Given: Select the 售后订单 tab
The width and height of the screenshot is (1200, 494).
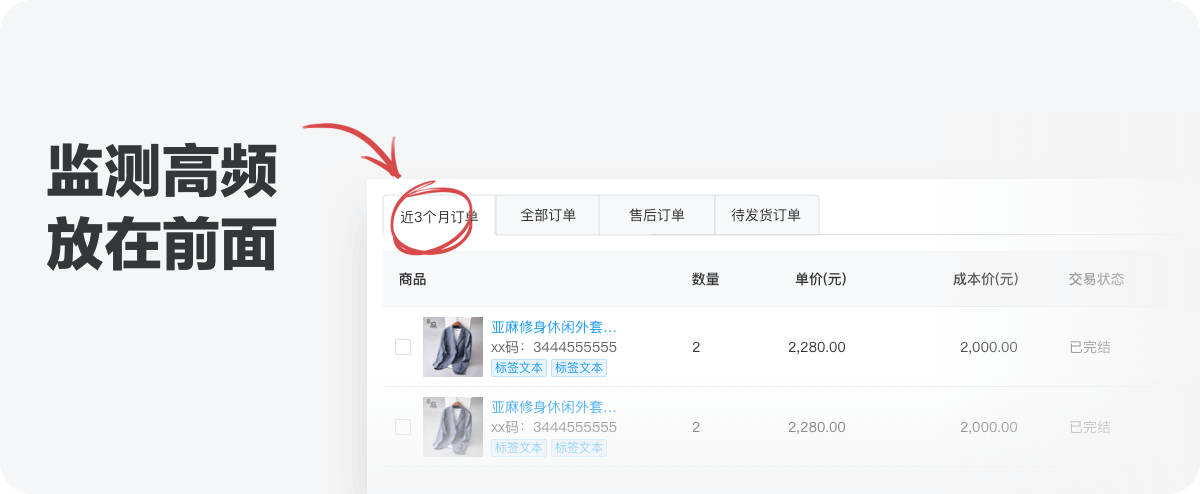Looking at the screenshot, I should [x=657, y=215].
